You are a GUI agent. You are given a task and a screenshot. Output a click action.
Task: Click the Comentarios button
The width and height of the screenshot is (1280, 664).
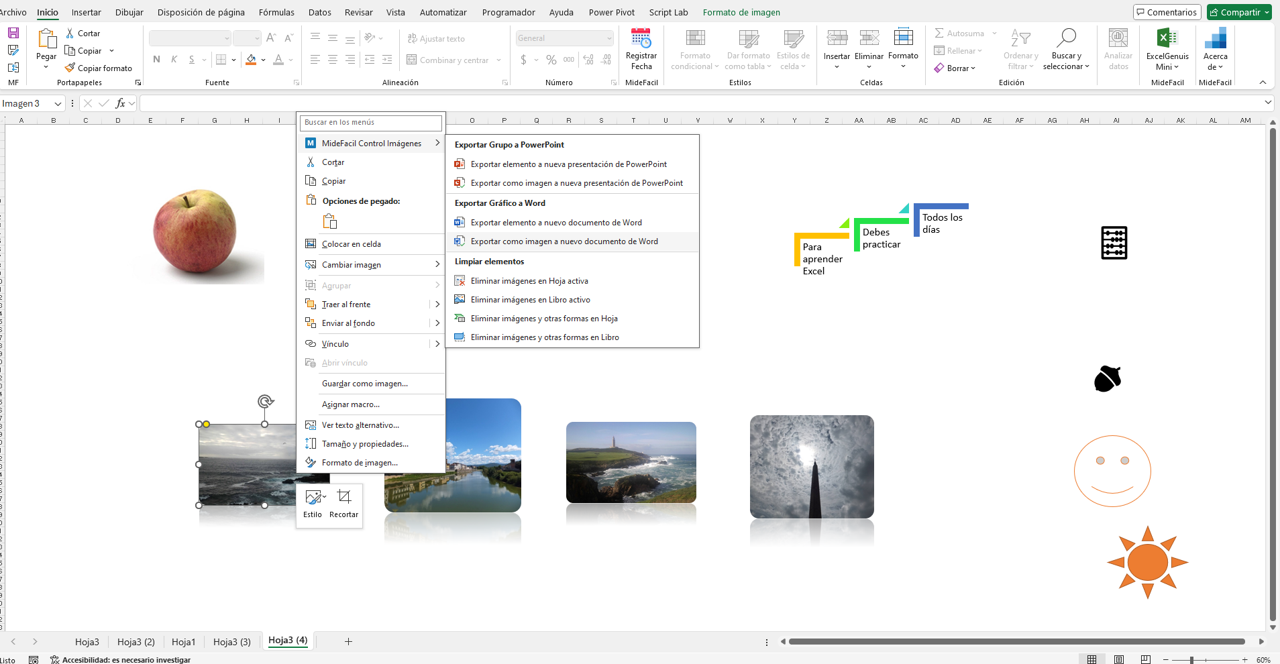1166,12
